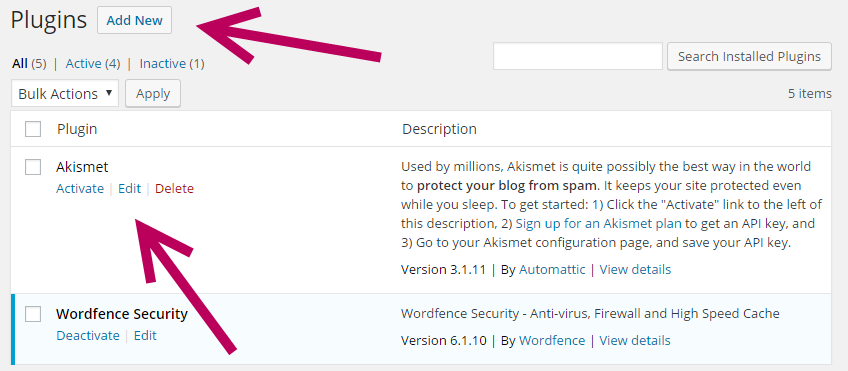This screenshot has width=848, height=371.
Task: Click the Version 6.1.10 text
Action: [x=444, y=341]
